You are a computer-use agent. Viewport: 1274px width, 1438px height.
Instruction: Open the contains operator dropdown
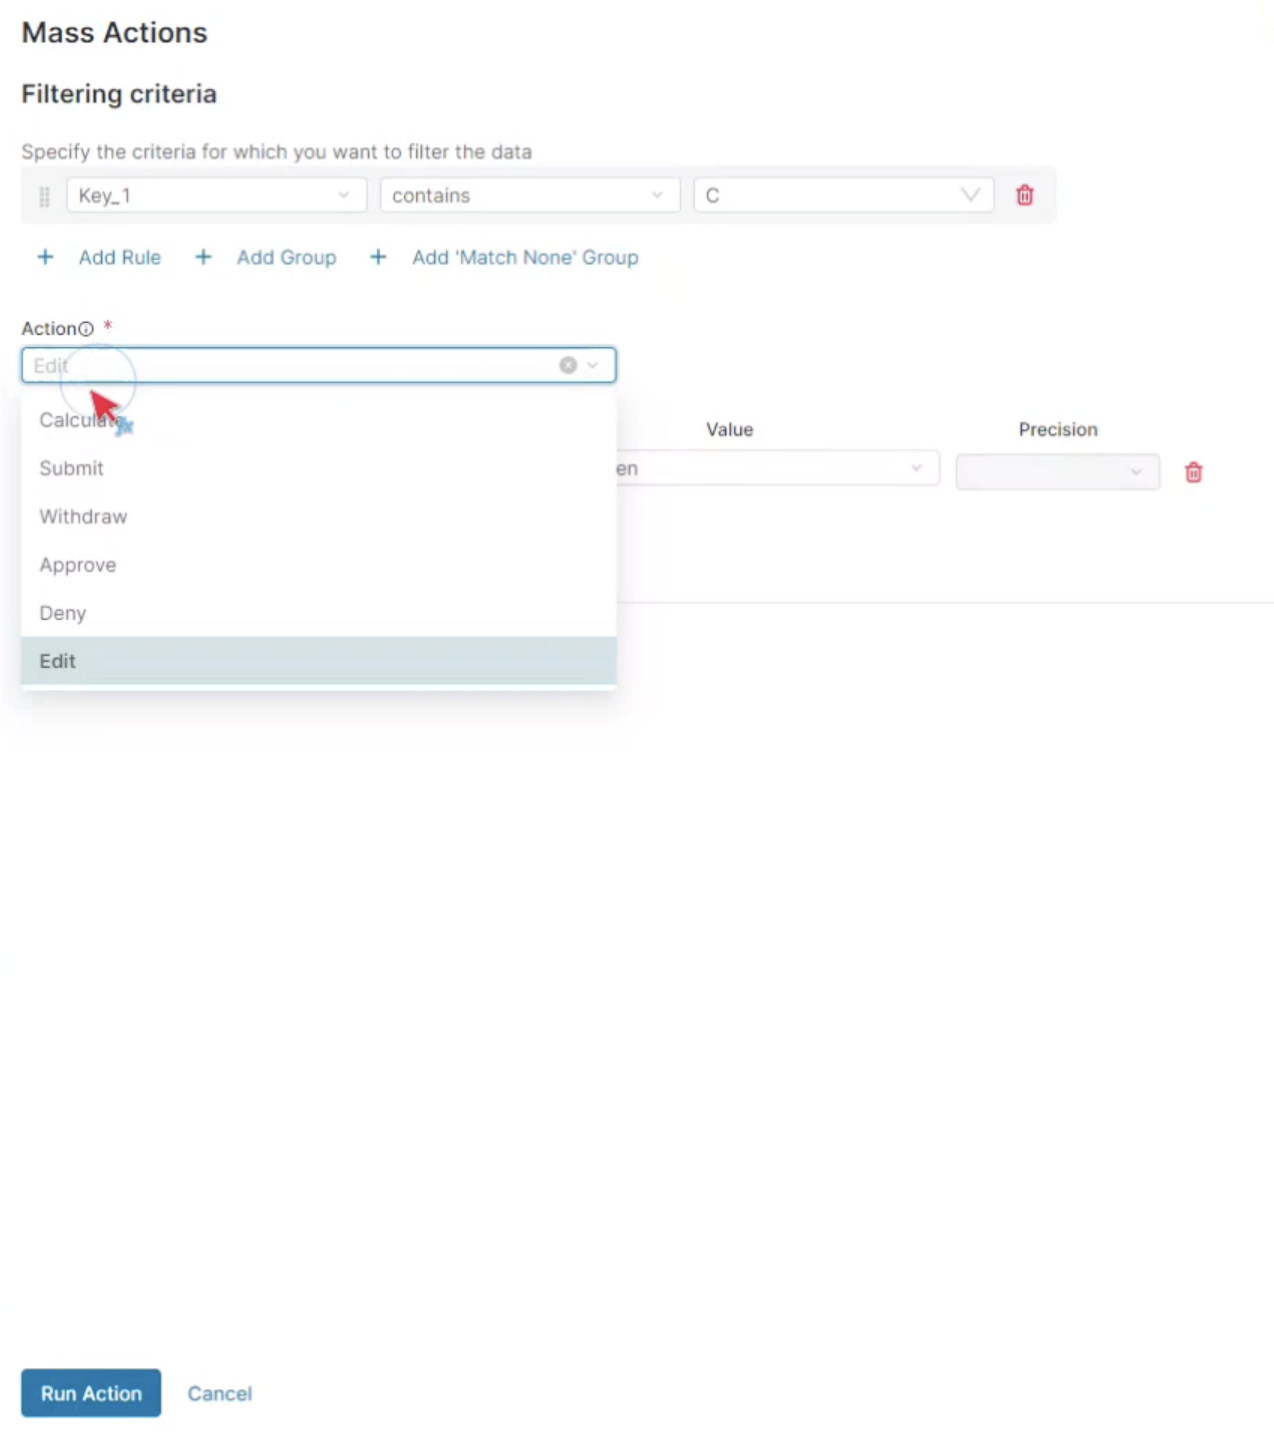530,195
